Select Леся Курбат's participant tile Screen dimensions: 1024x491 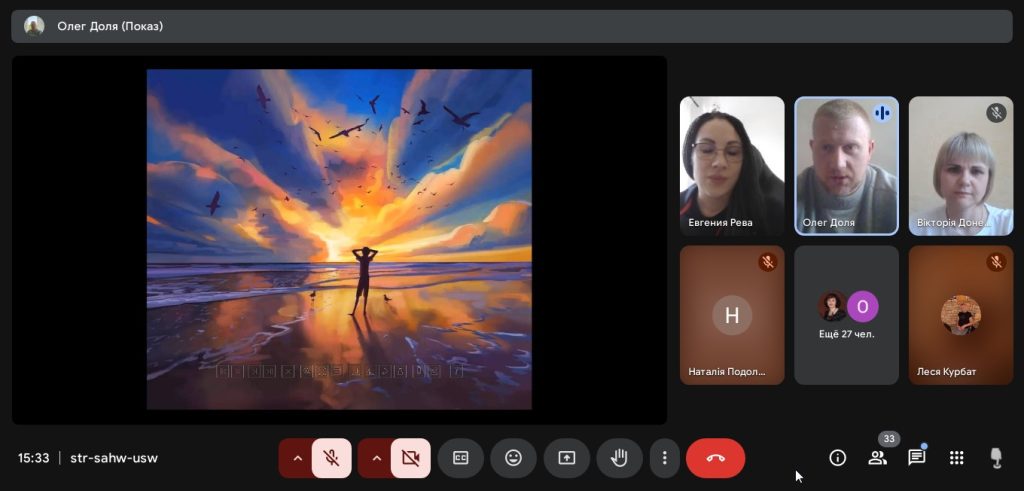(x=961, y=315)
